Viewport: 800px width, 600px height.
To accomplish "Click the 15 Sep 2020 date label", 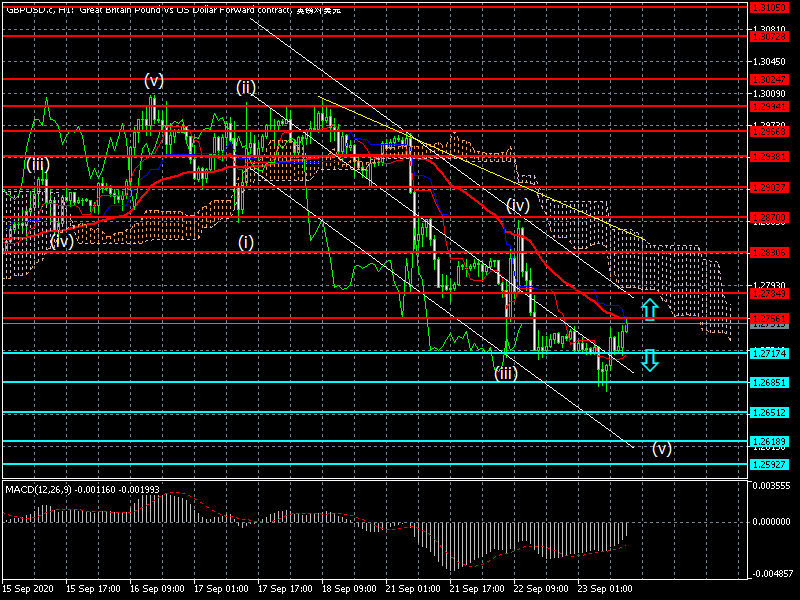I will pyautogui.click(x=28, y=589).
